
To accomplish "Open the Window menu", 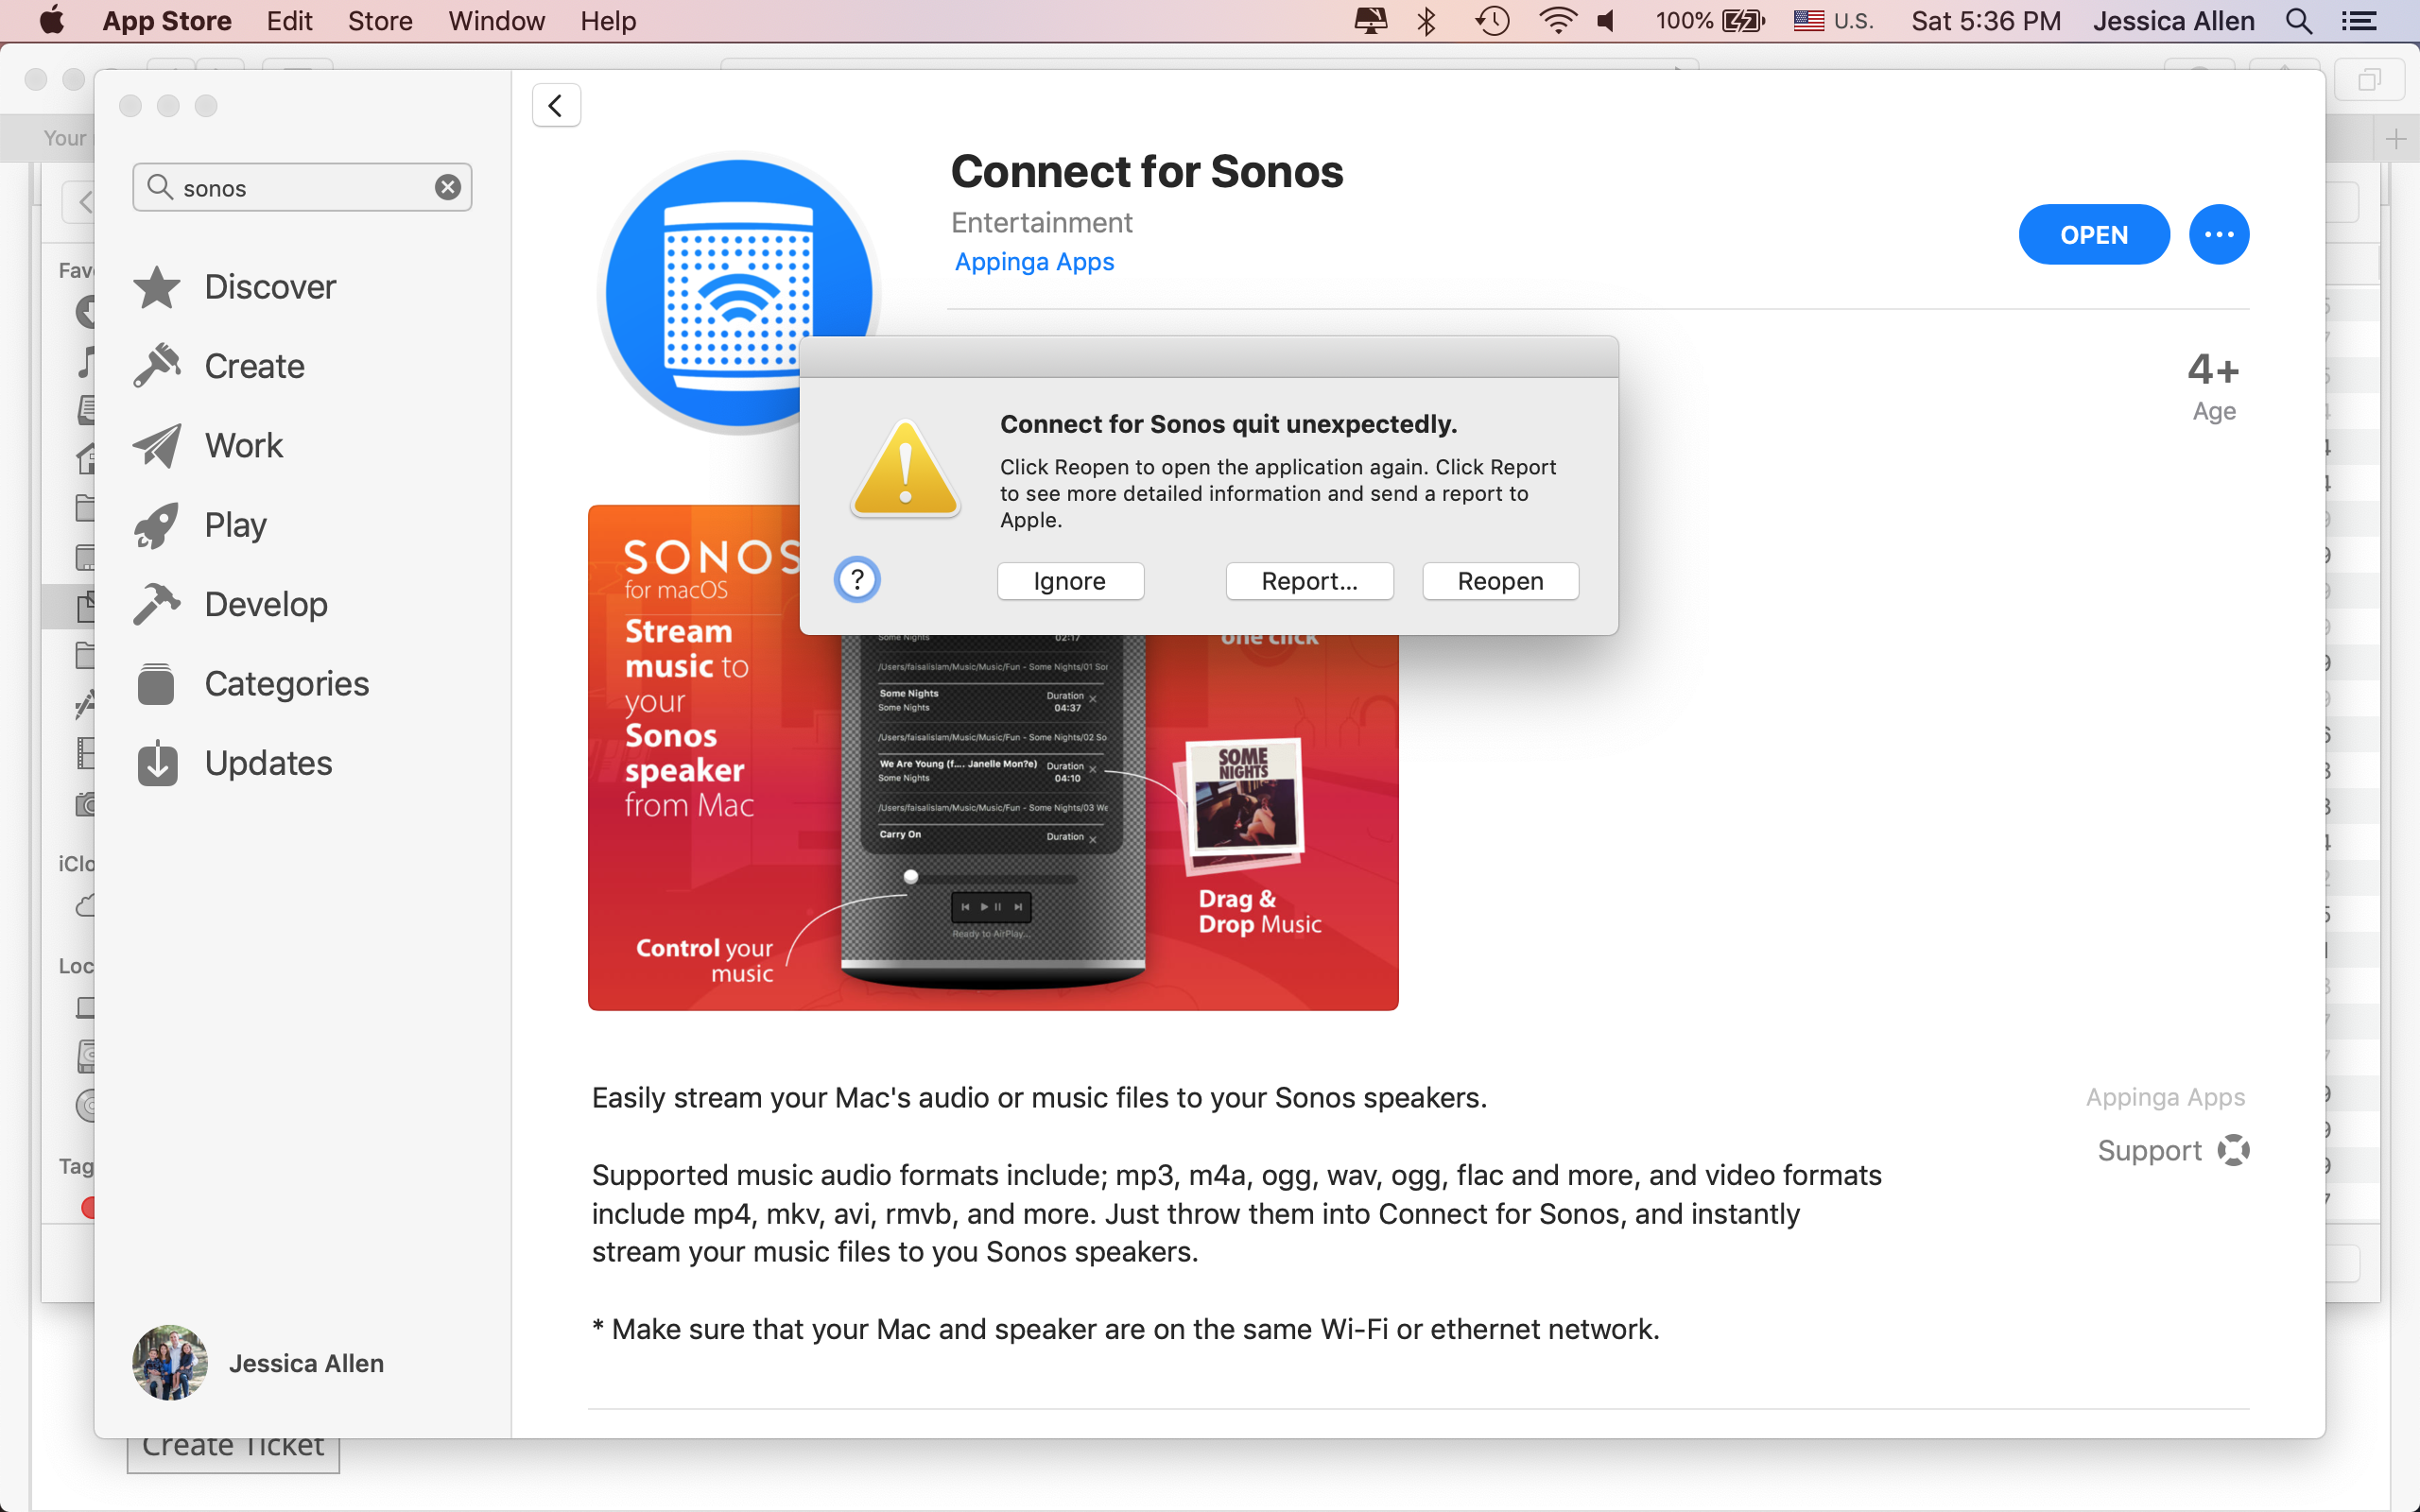I will 496,21.
